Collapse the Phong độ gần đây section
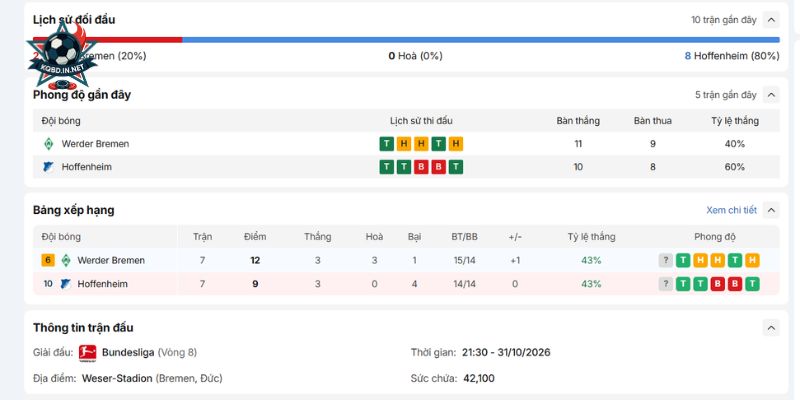This screenshot has width=800, height=400. [771, 95]
